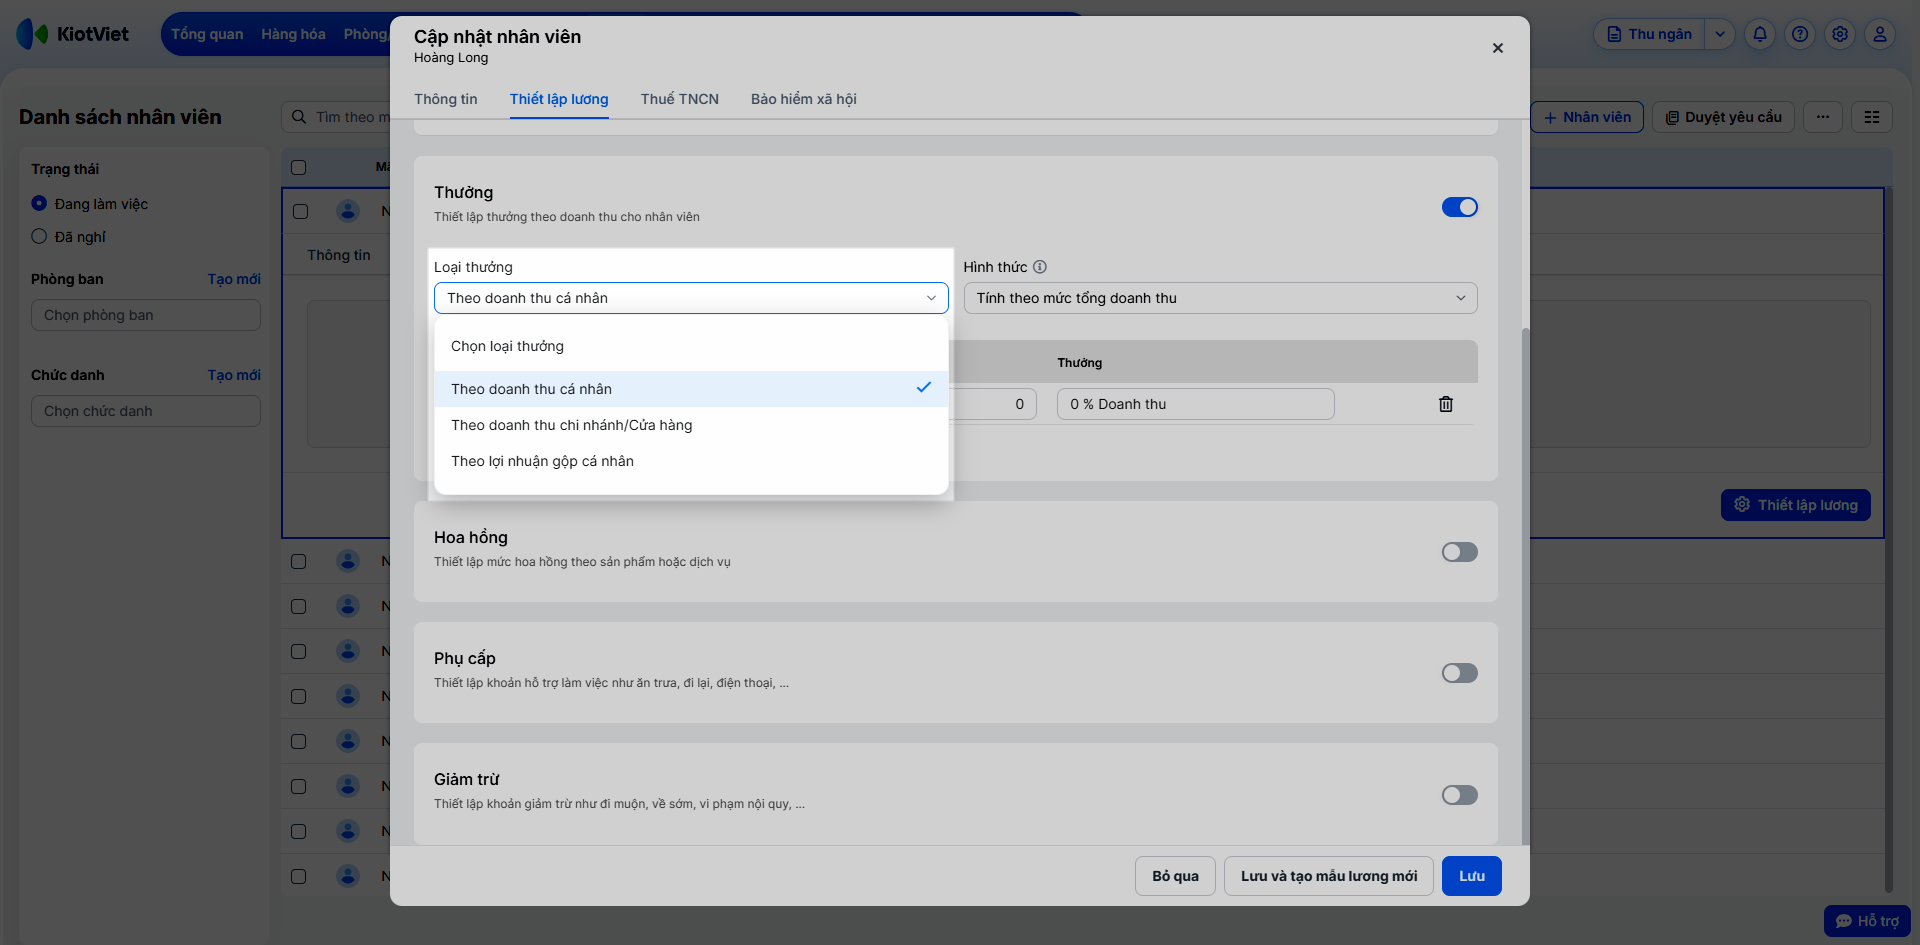
Task: Tick the checkbox of the expanded employee row
Action: tap(300, 211)
